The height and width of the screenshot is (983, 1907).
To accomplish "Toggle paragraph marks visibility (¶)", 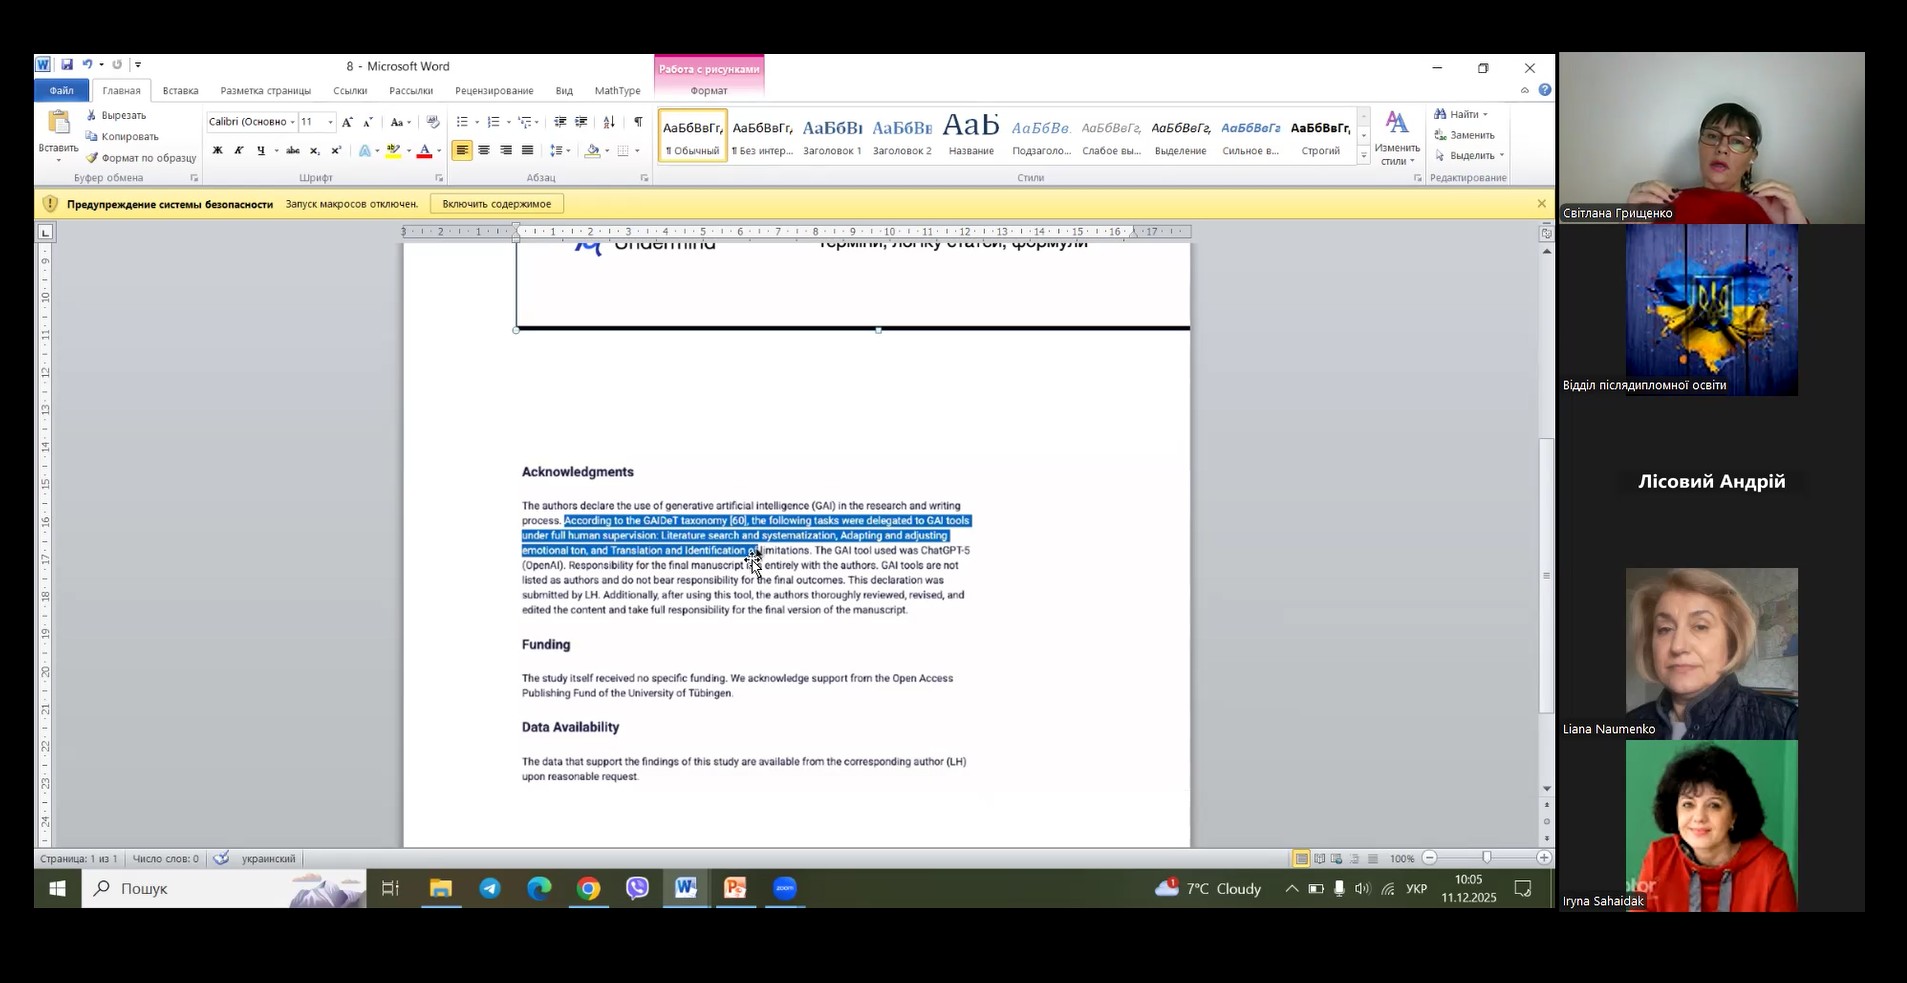I will tap(638, 122).
